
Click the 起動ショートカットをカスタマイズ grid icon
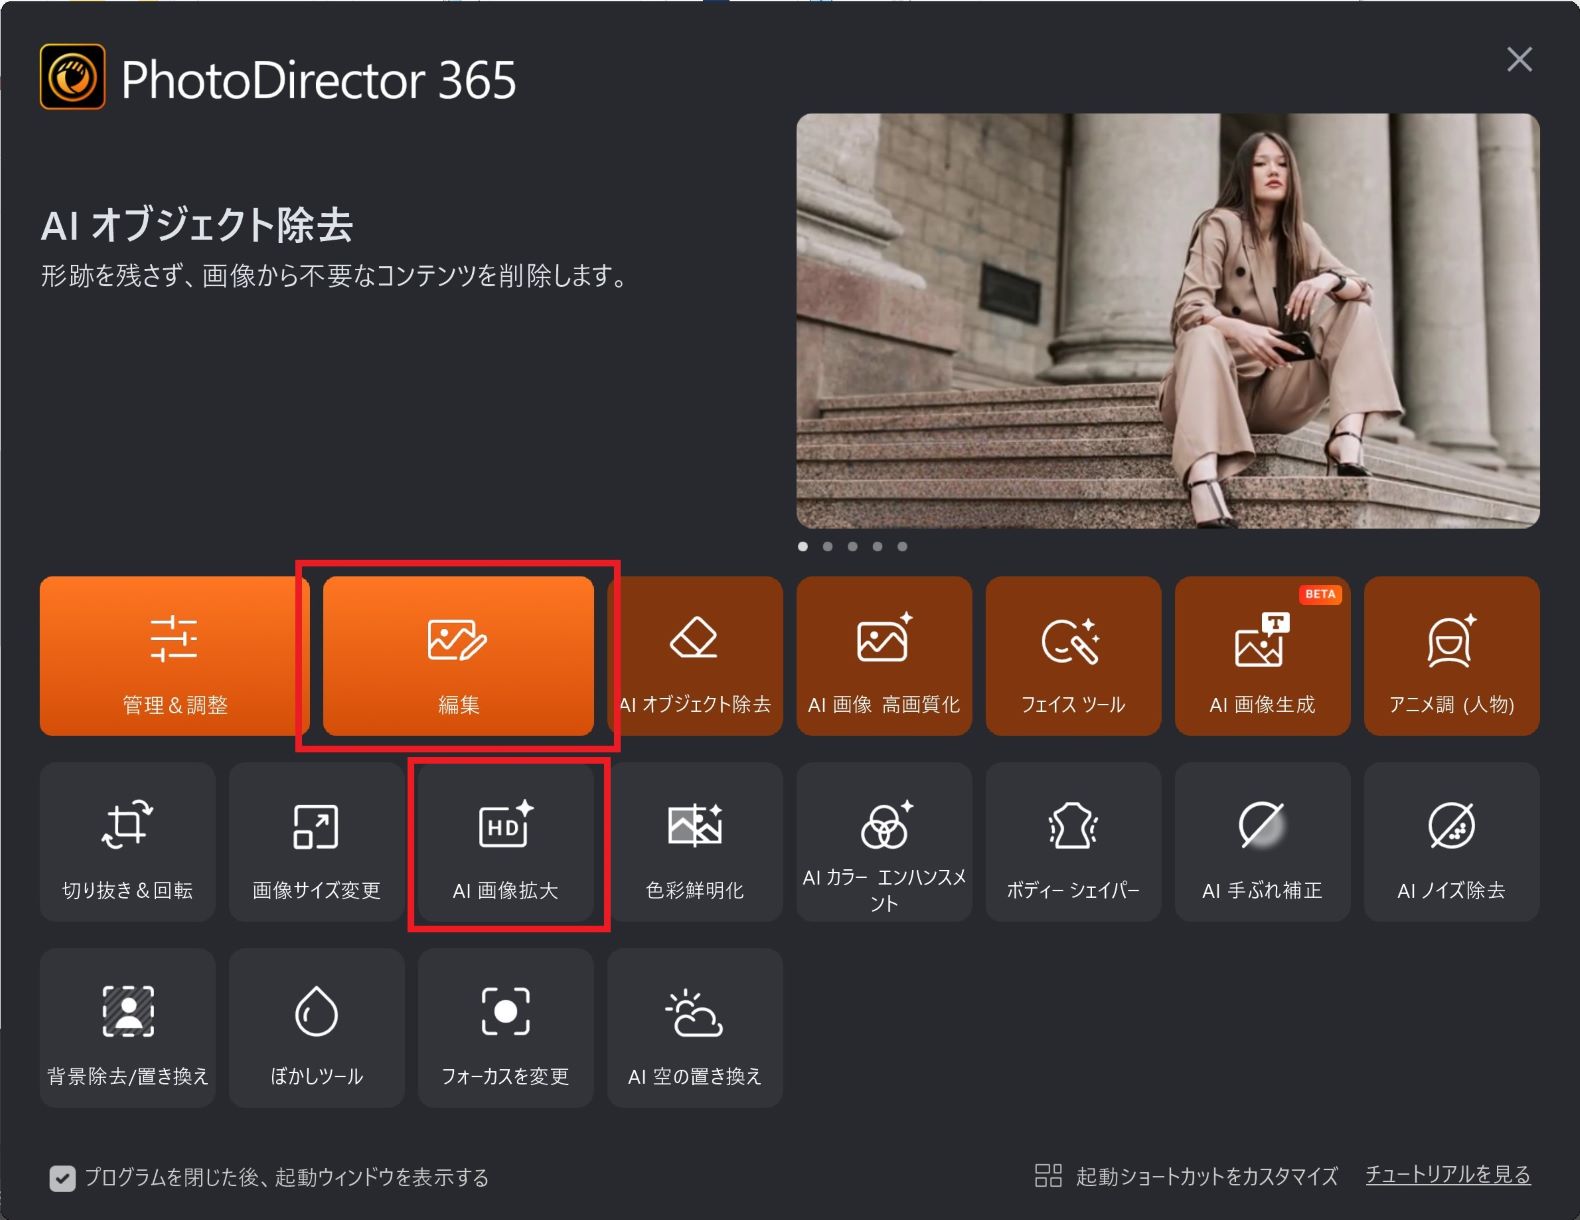(1048, 1176)
